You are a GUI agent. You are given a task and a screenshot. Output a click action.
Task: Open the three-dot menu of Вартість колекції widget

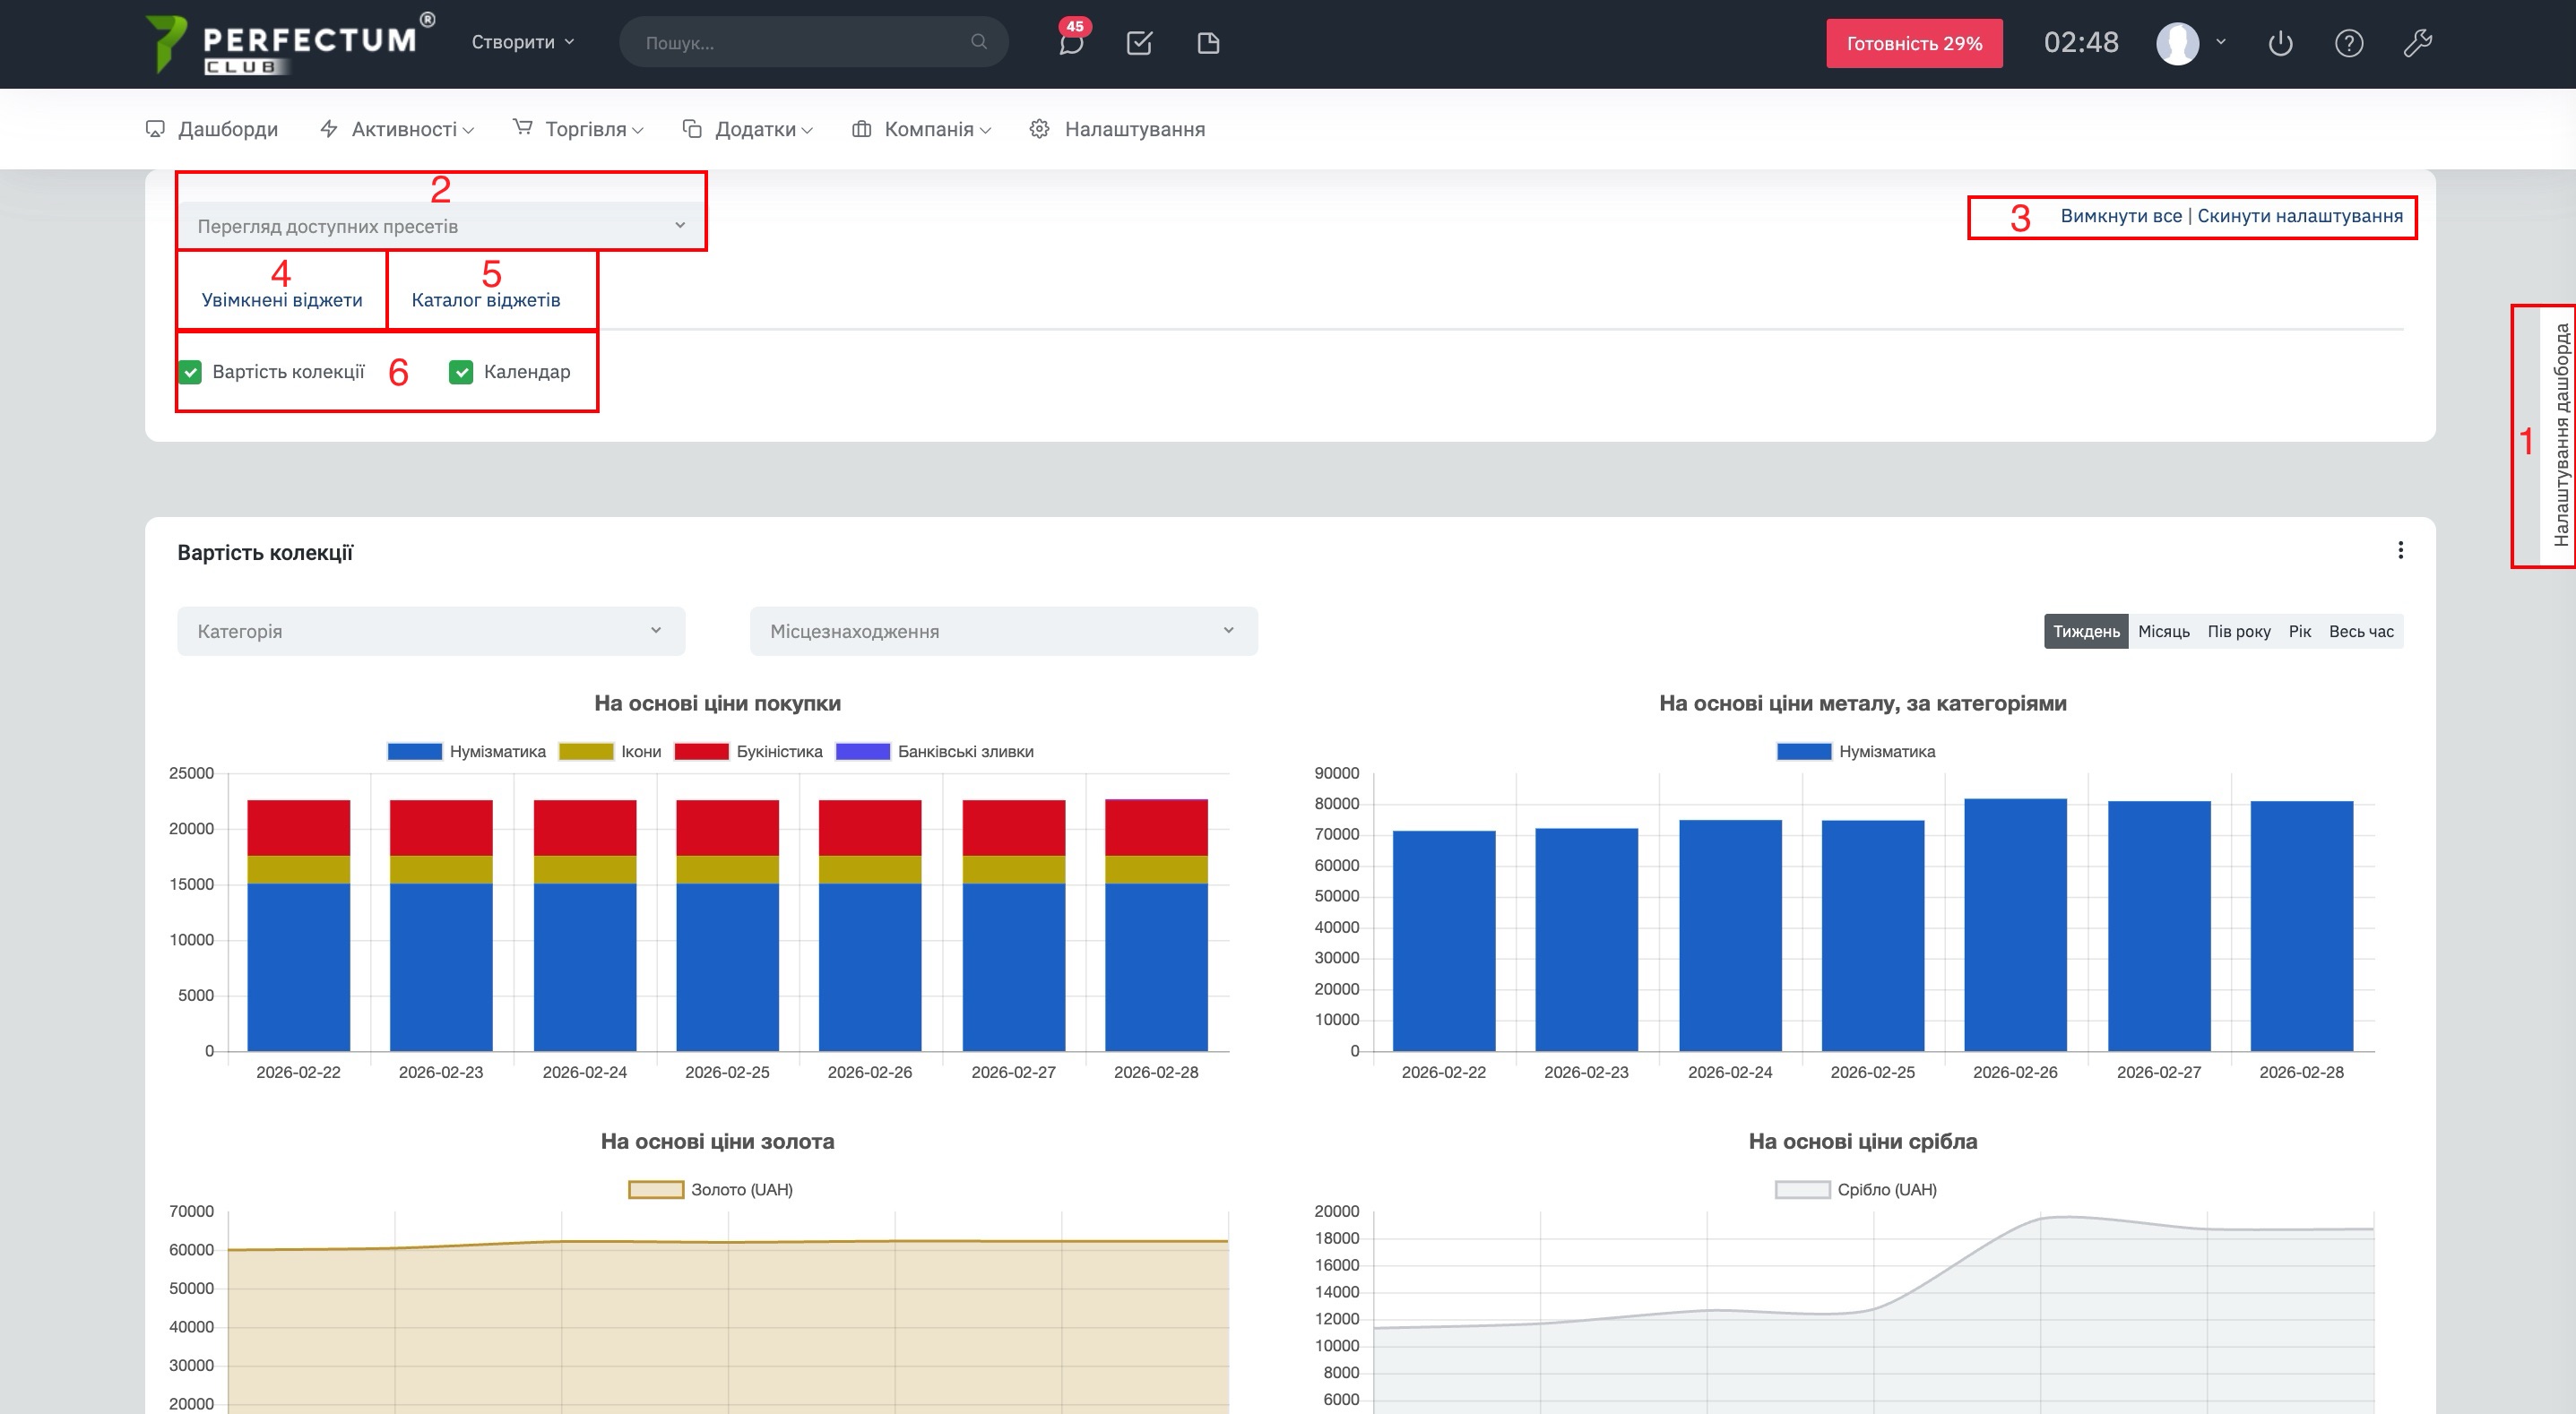coord(2400,550)
